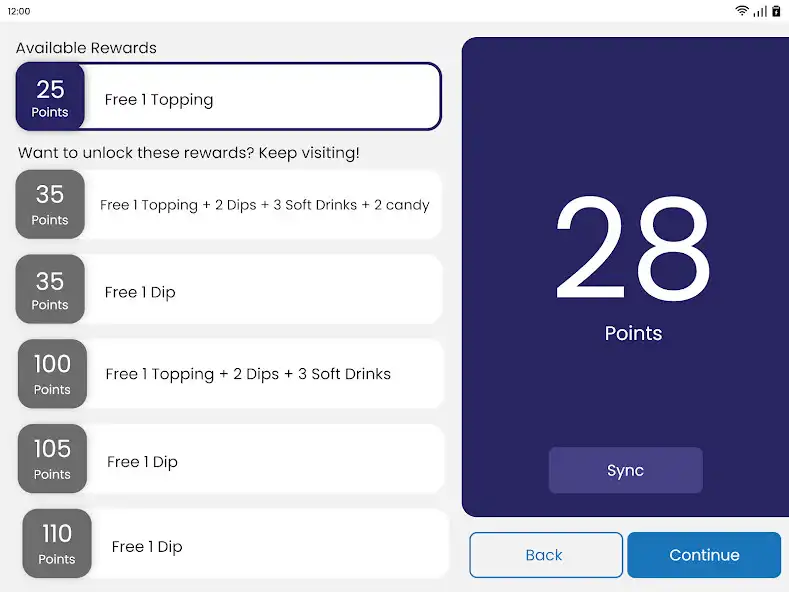Choose the 105-point Free 1 Dip reward
The width and height of the screenshot is (789, 592).
231,459
